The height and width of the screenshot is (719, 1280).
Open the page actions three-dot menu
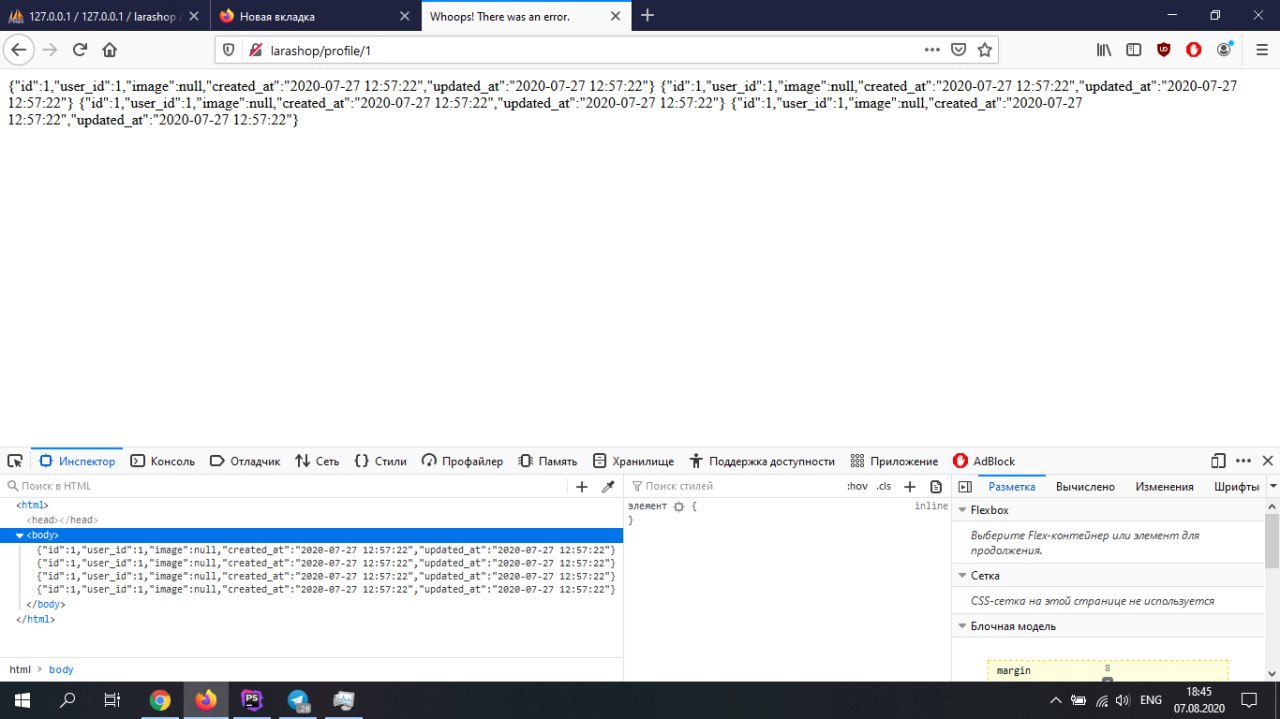[x=932, y=49]
